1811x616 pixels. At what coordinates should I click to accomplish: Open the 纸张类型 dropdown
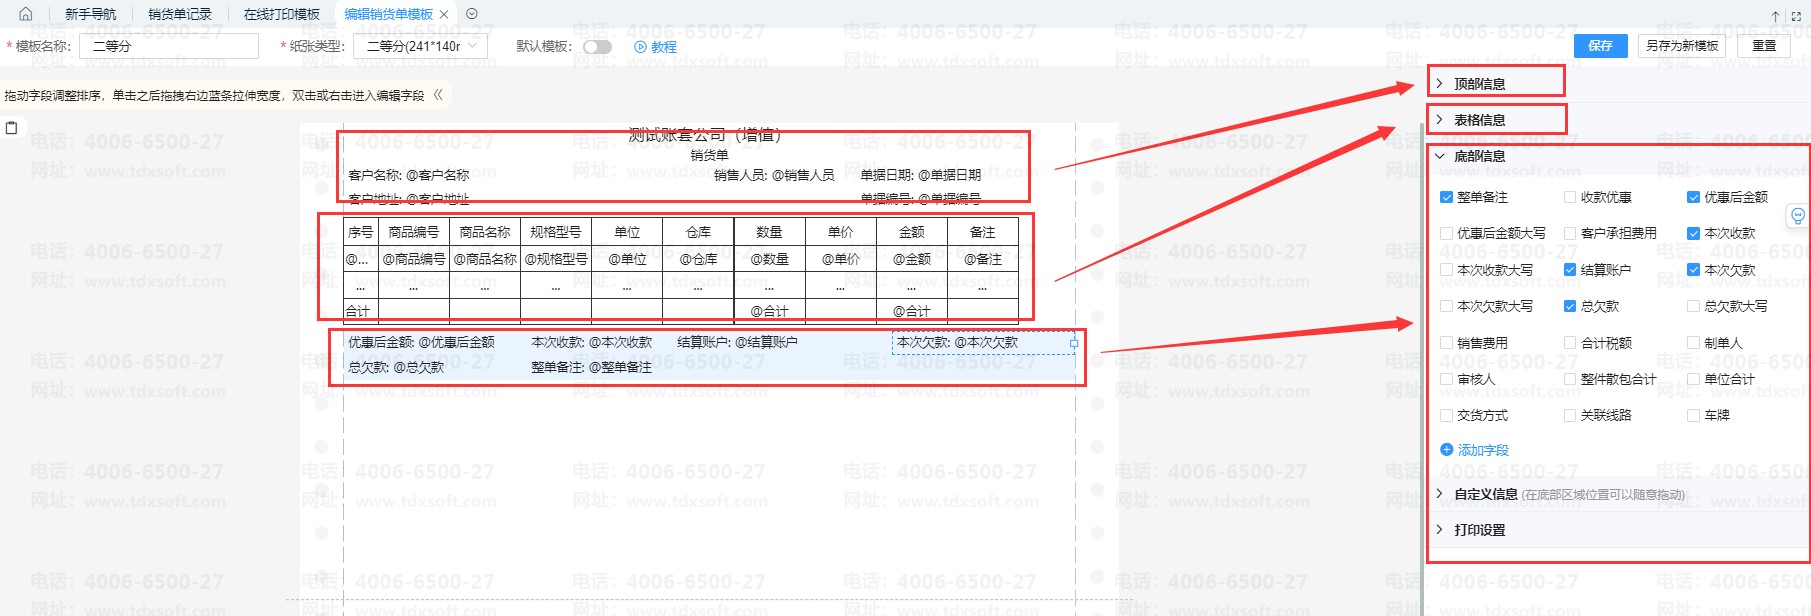420,46
